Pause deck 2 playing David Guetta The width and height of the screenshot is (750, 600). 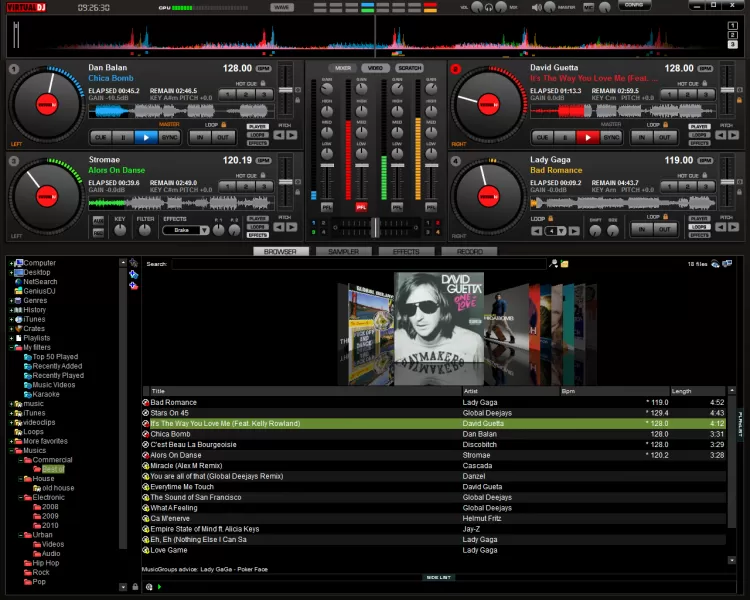pyautogui.click(x=566, y=137)
